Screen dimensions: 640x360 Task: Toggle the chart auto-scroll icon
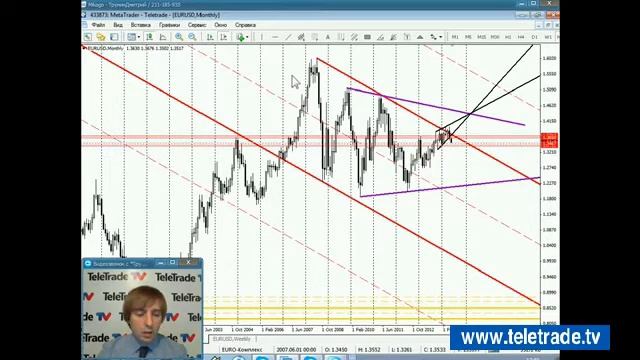pyautogui.click(x=210, y=37)
